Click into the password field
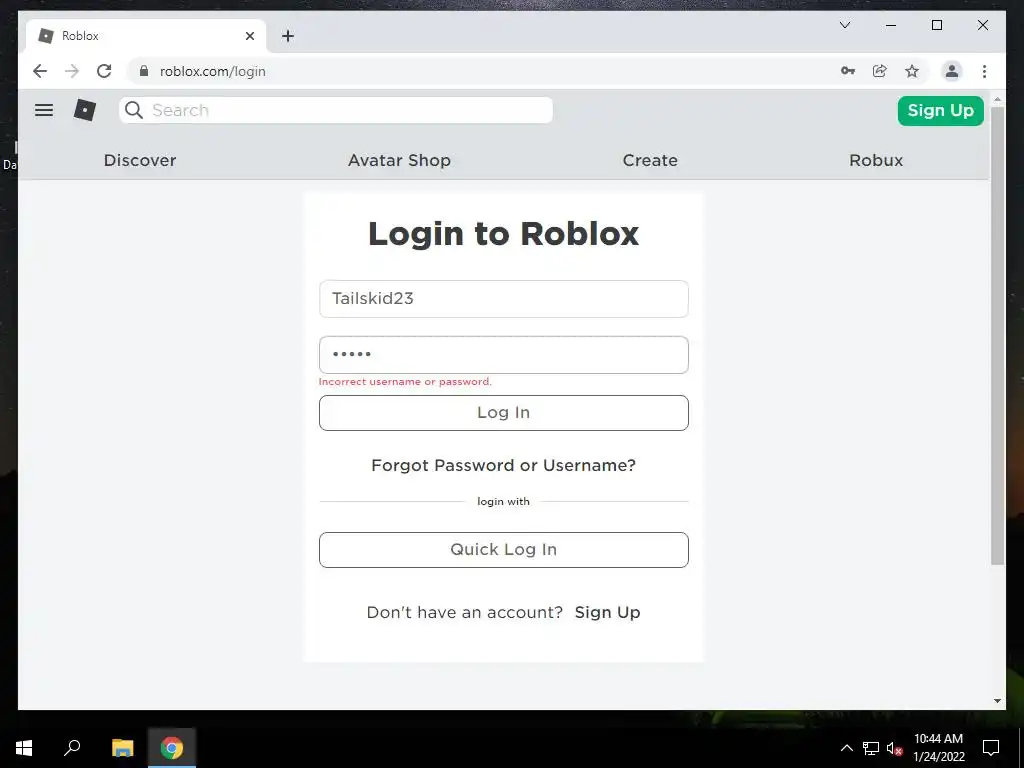This screenshot has width=1024, height=768. (x=504, y=355)
